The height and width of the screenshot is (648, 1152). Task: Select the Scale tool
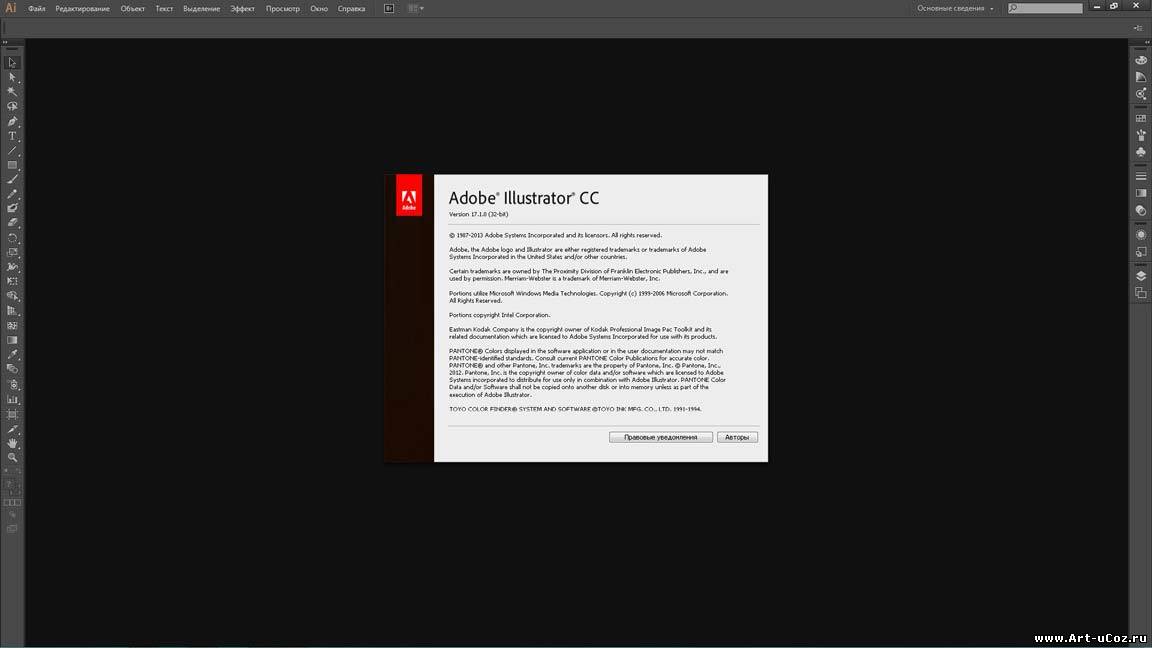(x=12, y=253)
